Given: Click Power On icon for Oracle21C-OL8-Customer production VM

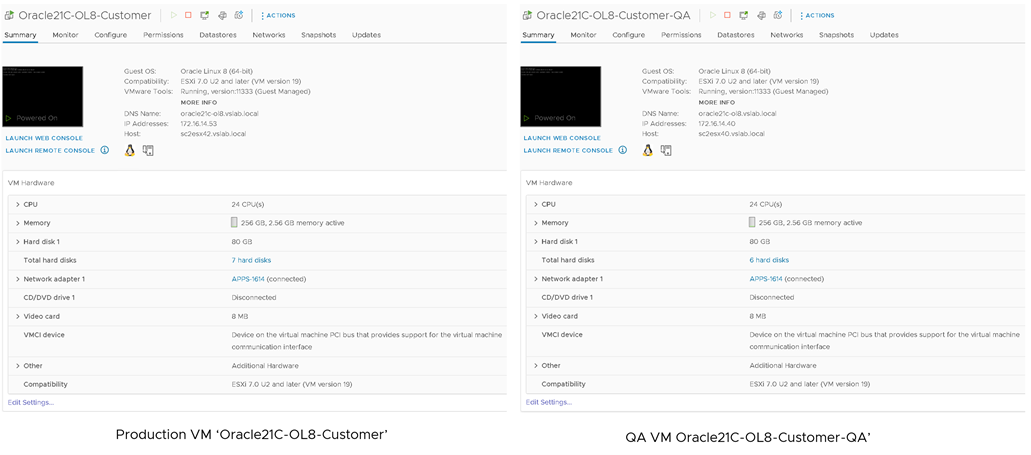Looking at the screenshot, I should (174, 14).
